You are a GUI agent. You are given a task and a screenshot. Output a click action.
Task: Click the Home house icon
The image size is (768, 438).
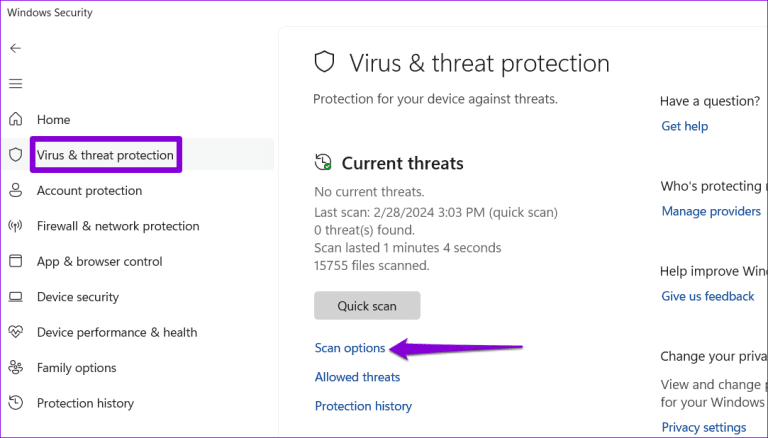16,119
